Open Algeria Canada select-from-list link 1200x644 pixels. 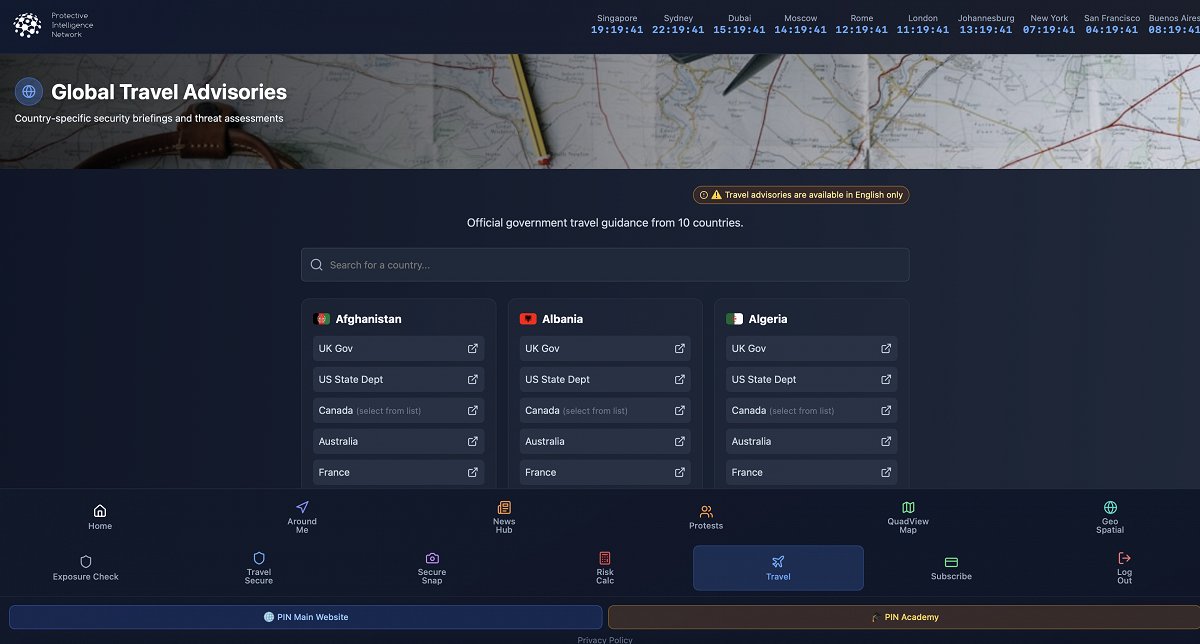[x=811, y=410]
